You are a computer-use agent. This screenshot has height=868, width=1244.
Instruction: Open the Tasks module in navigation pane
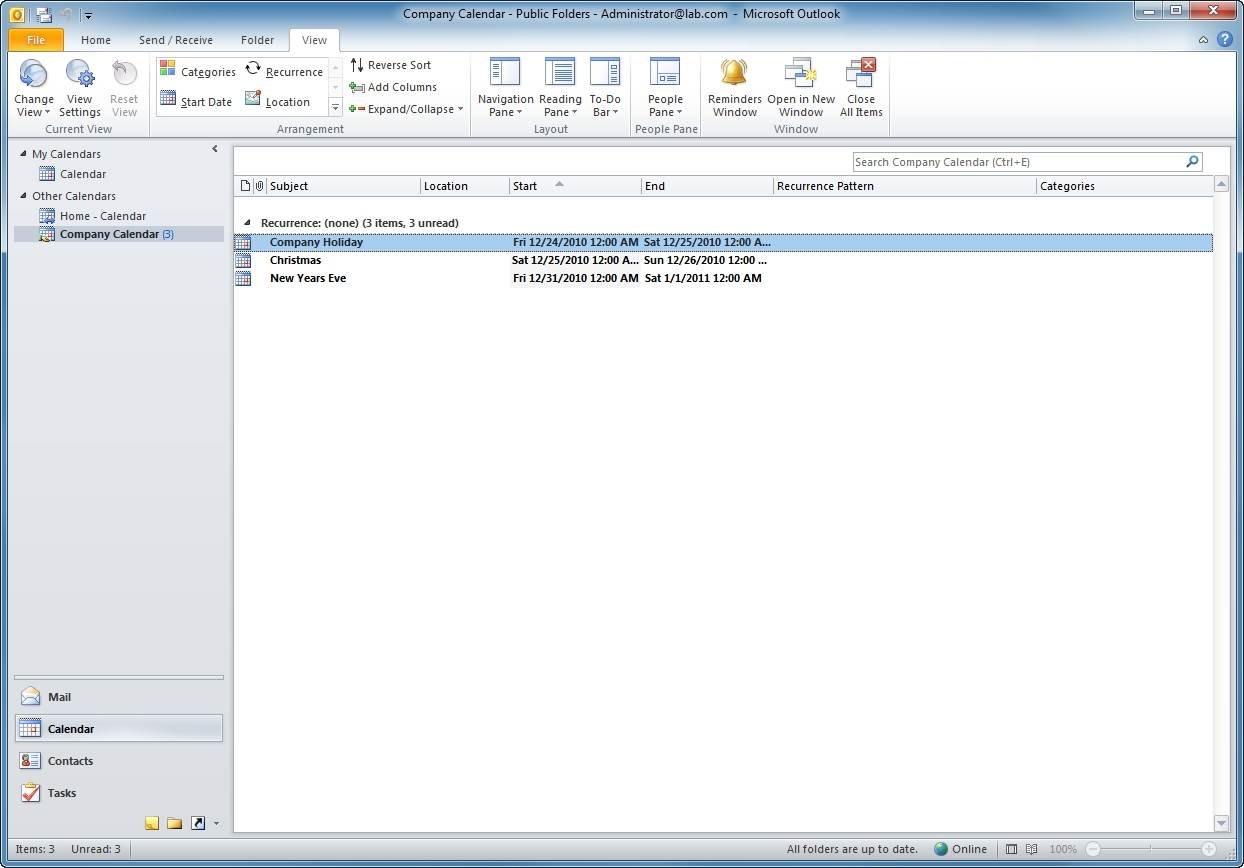pos(61,793)
